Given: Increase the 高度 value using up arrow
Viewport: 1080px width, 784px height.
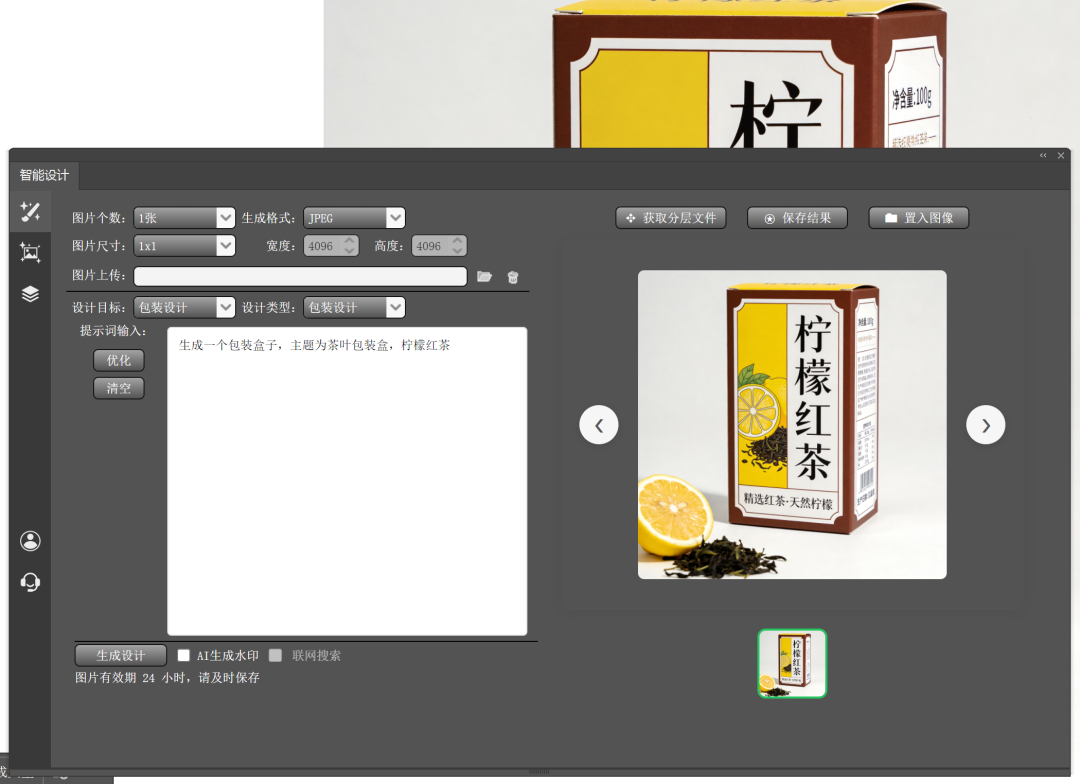Looking at the screenshot, I should (457, 240).
